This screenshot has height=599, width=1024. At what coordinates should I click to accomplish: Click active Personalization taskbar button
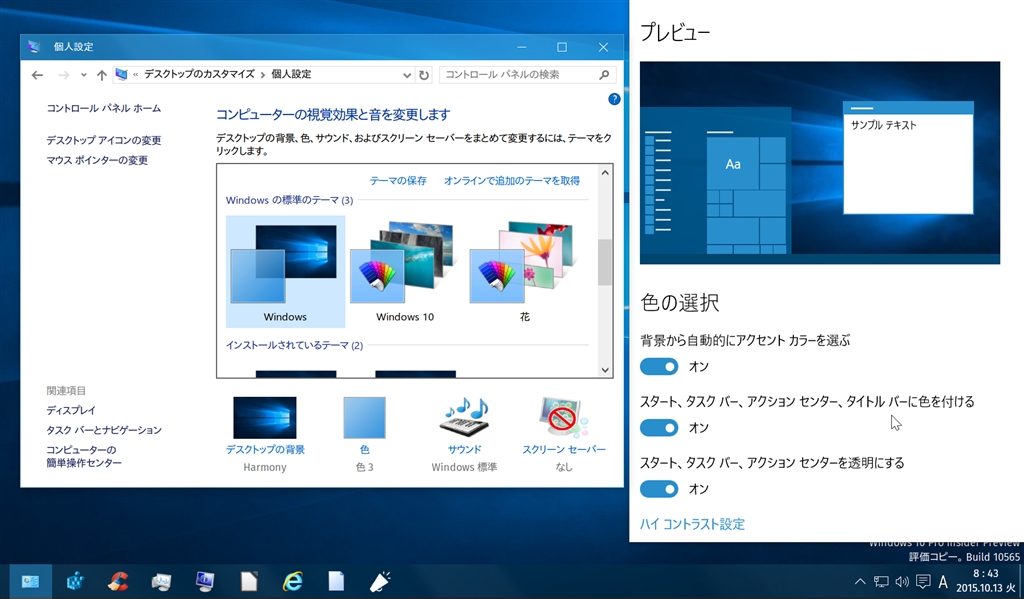[30, 581]
